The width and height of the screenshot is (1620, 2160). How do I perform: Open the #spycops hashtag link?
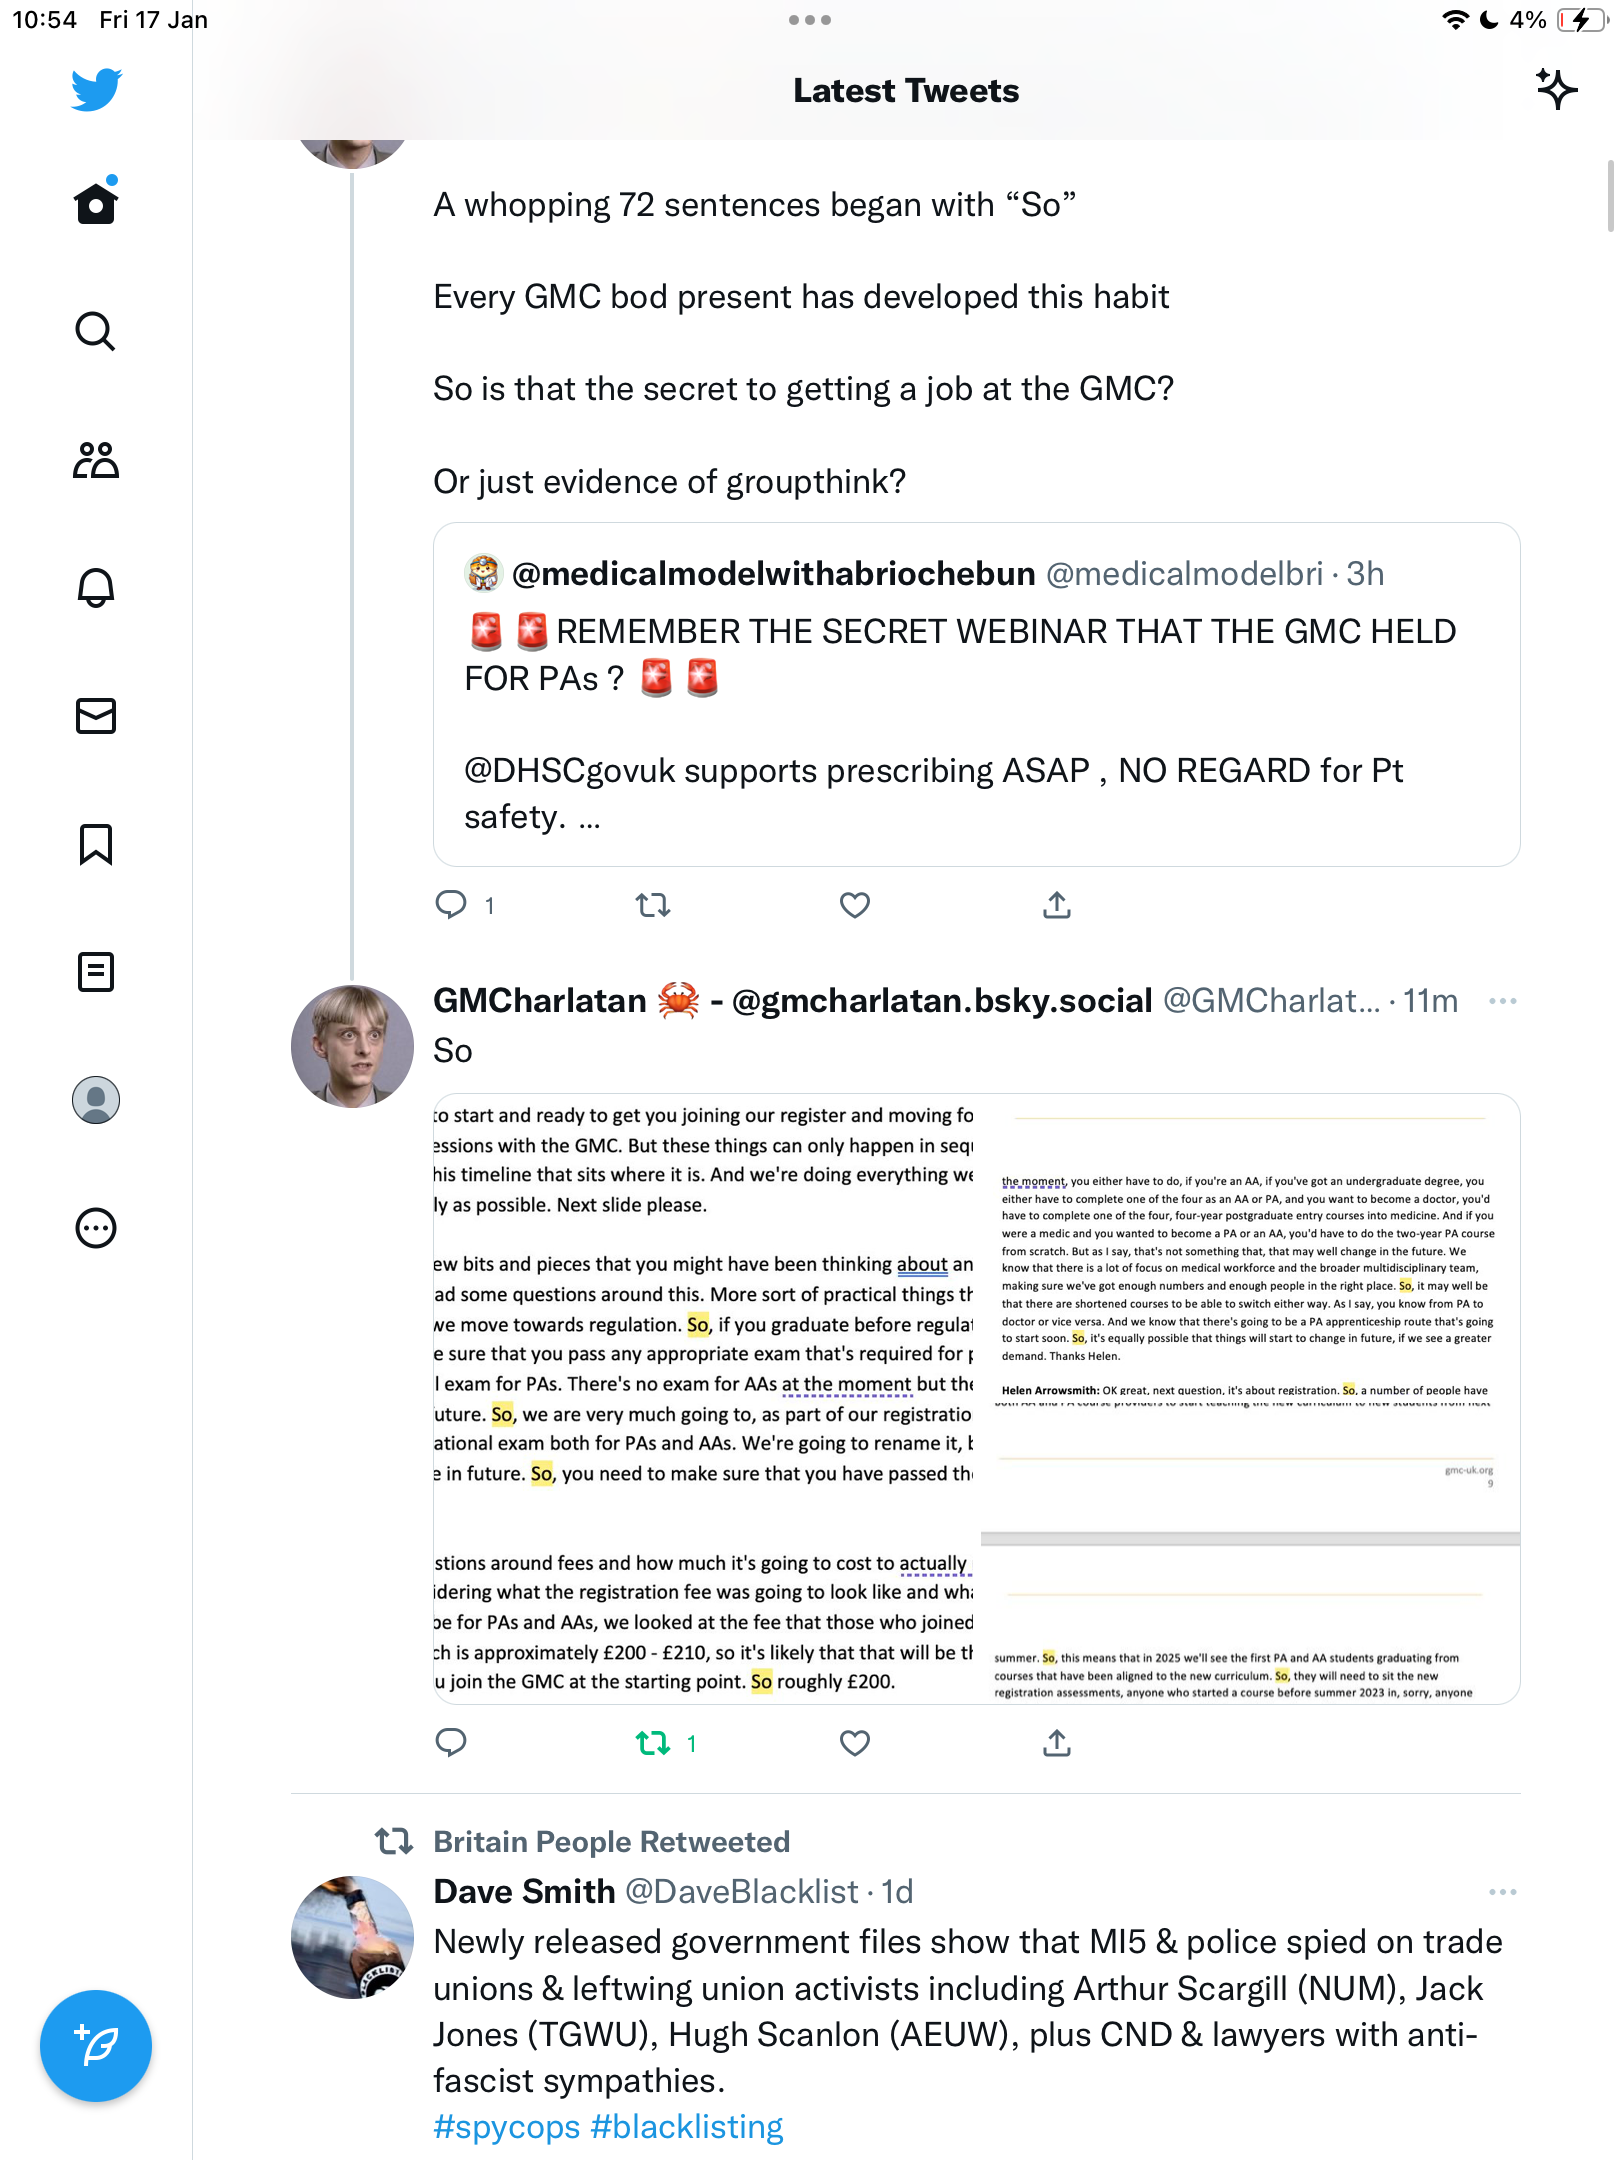pyautogui.click(x=506, y=2127)
